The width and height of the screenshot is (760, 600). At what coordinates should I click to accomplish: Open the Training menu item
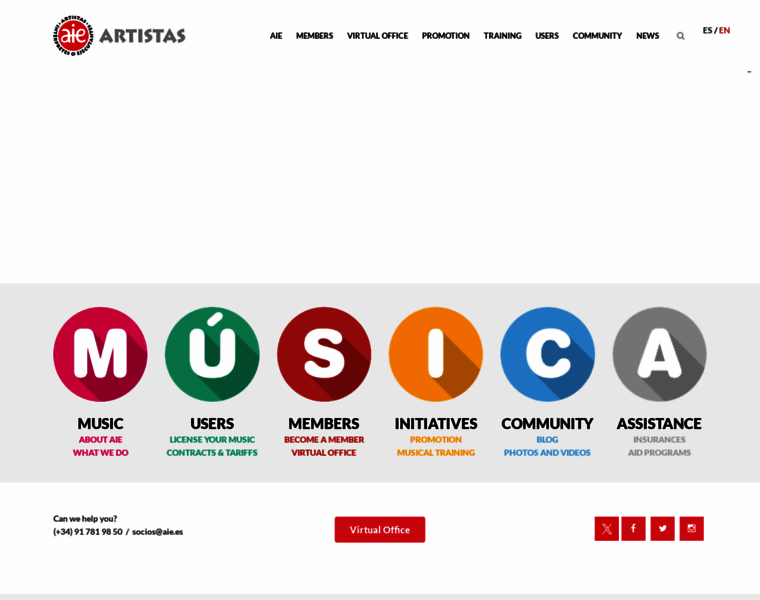(x=503, y=36)
